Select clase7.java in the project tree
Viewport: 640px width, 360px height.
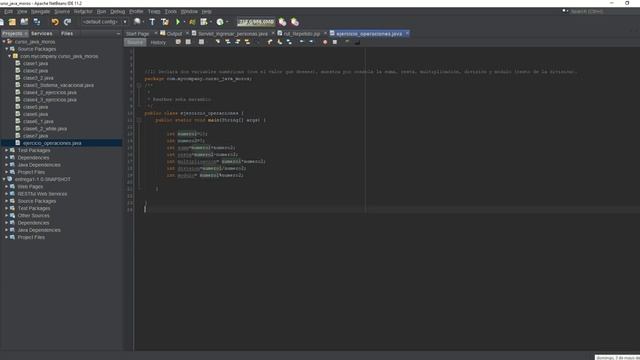(x=36, y=136)
